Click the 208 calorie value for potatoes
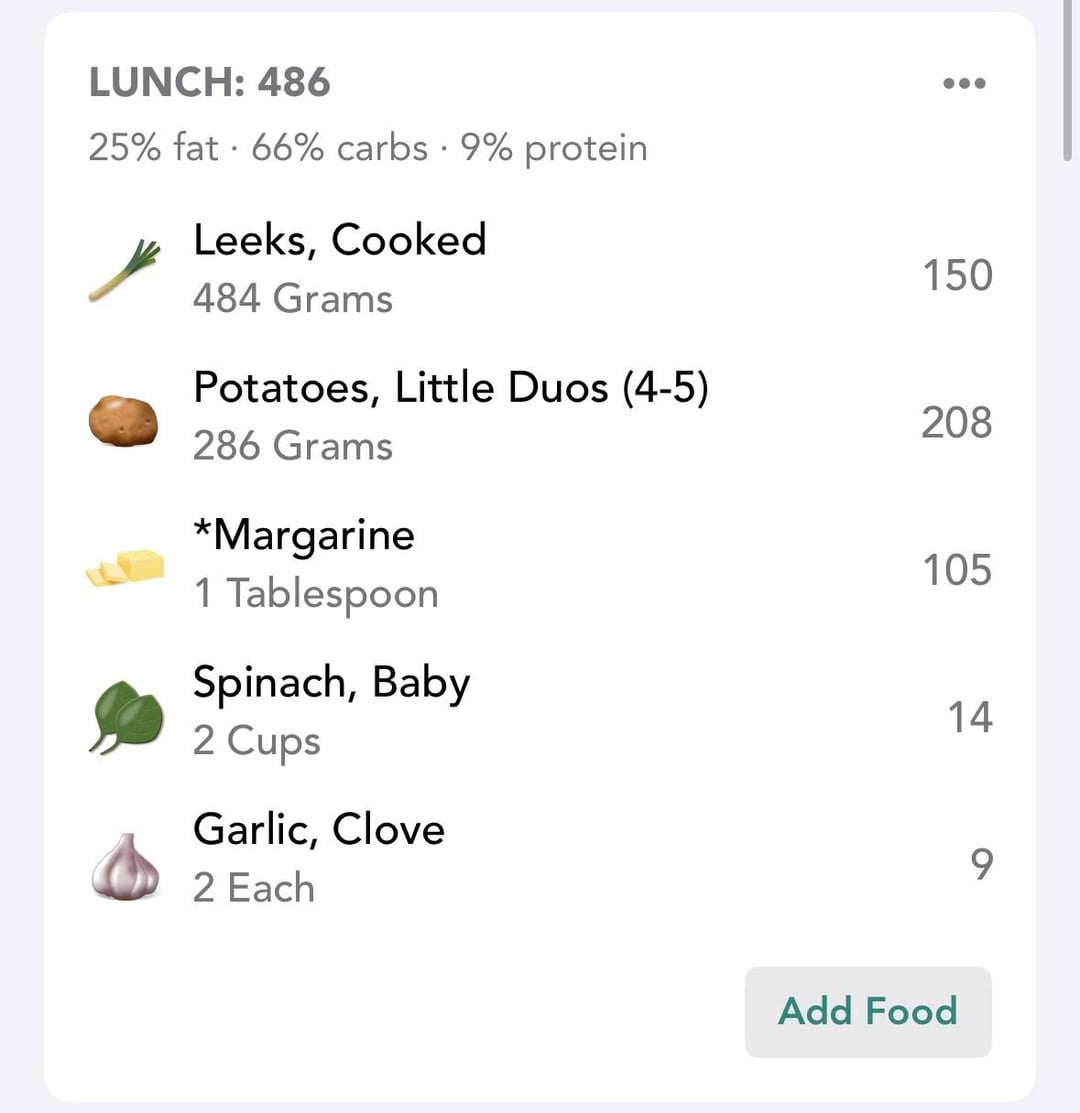This screenshot has width=1080, height=1113. pos(956,422)
